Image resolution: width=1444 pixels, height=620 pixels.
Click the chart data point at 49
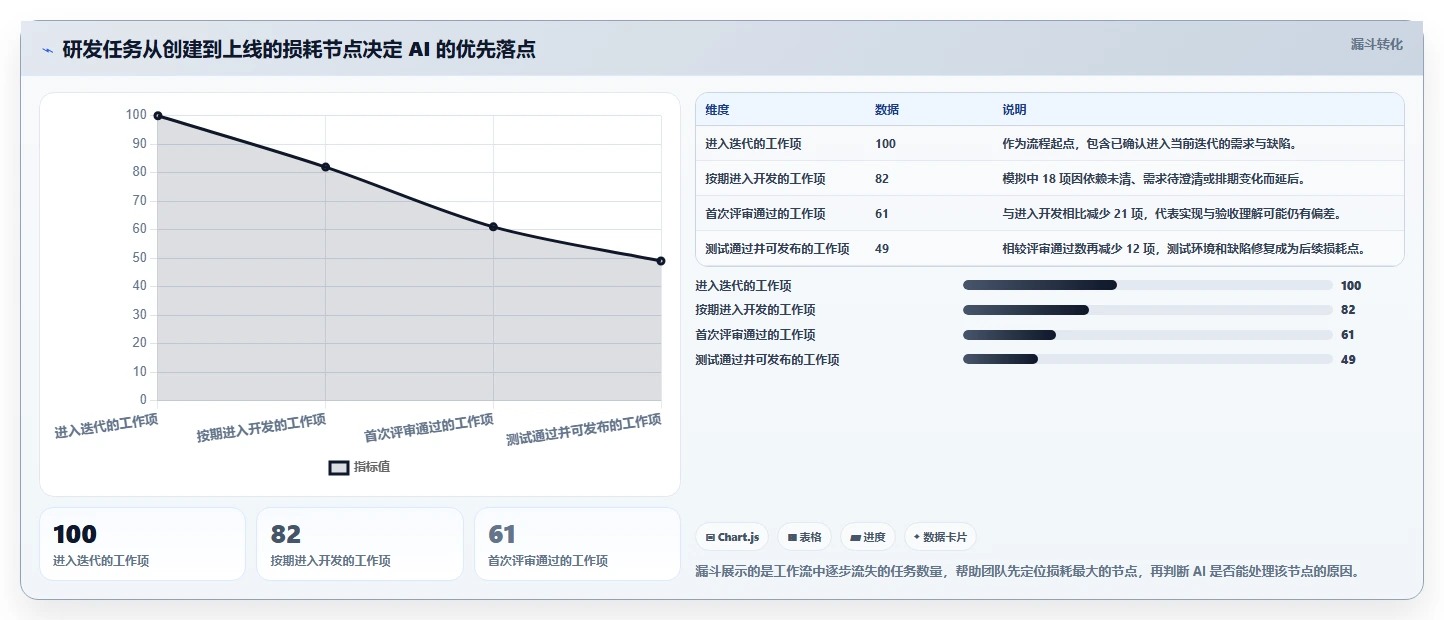coord(661,261)
